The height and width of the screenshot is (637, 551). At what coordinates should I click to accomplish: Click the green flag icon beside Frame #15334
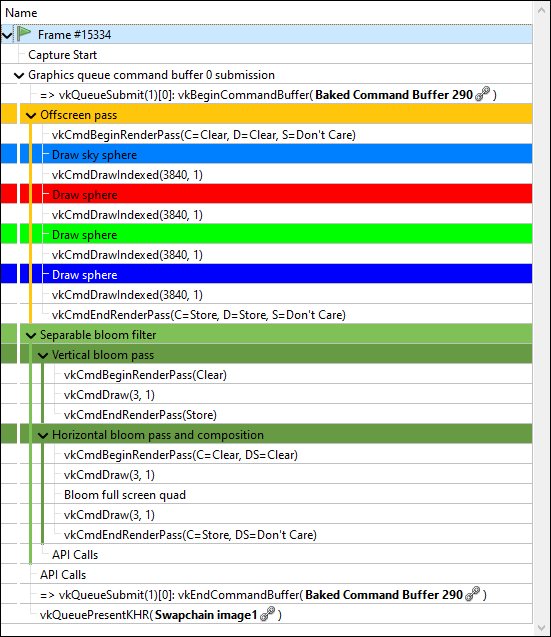[x=24, y=34]
